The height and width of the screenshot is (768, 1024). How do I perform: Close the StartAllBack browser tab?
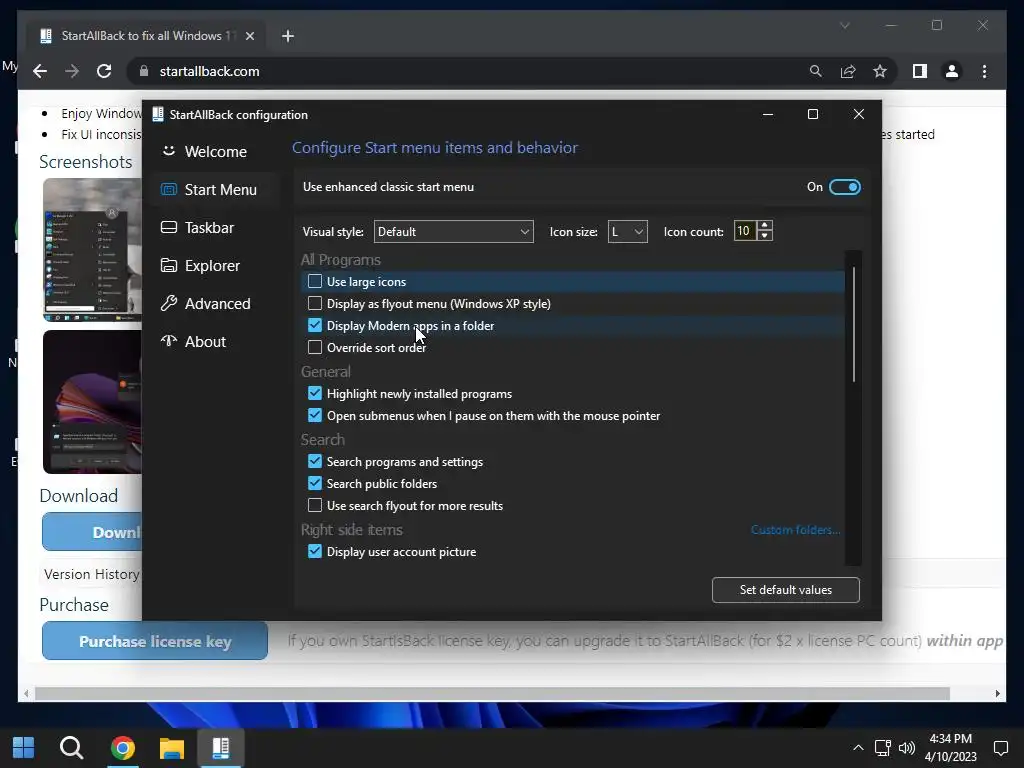click(x=249, y=36)
